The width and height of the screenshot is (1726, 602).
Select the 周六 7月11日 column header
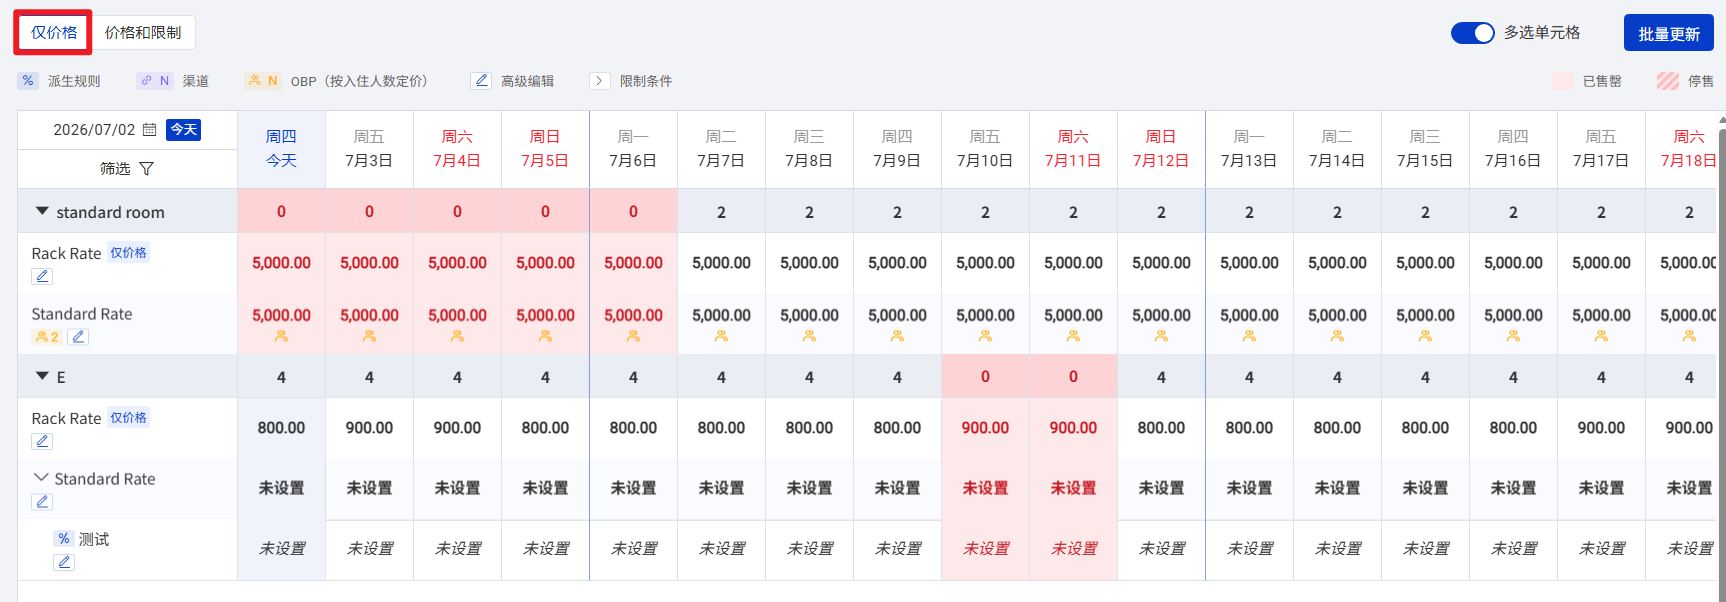[1073, 149]
